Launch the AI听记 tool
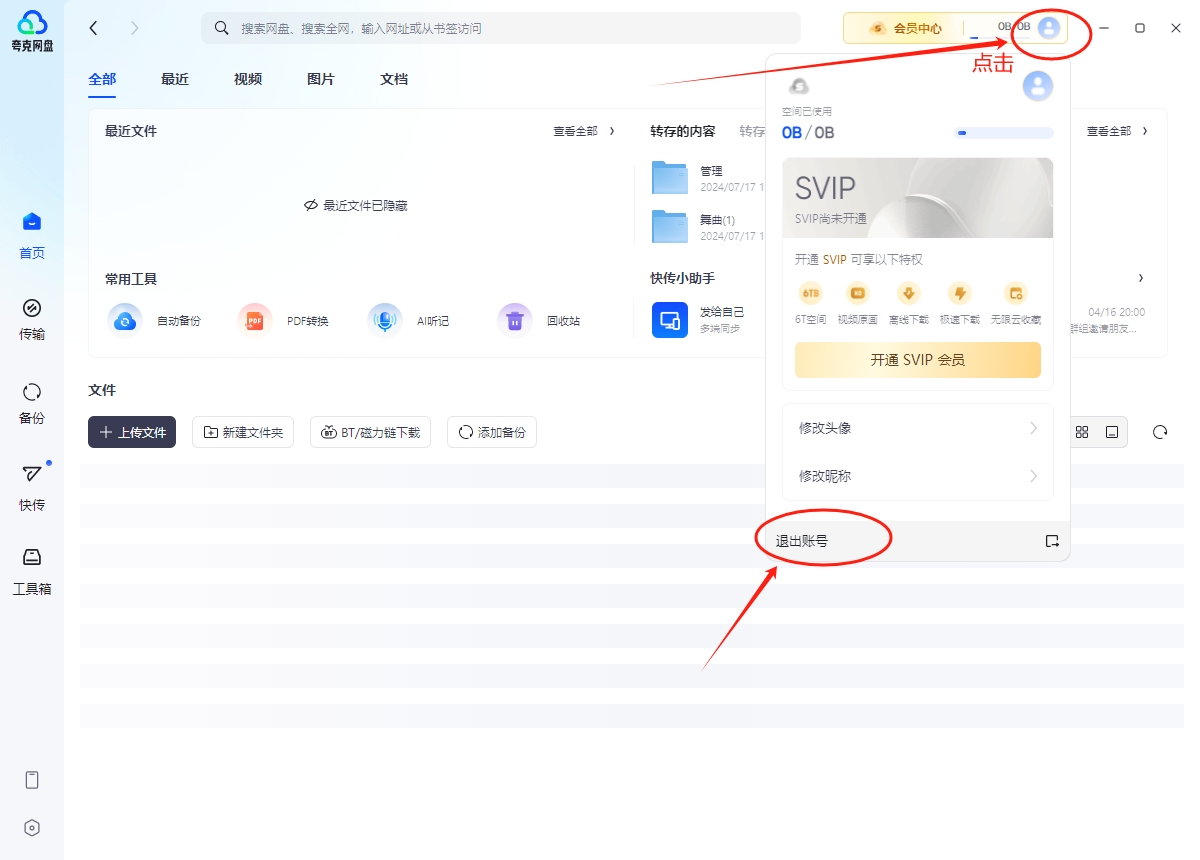1200x860 pixels. [408, 321]
